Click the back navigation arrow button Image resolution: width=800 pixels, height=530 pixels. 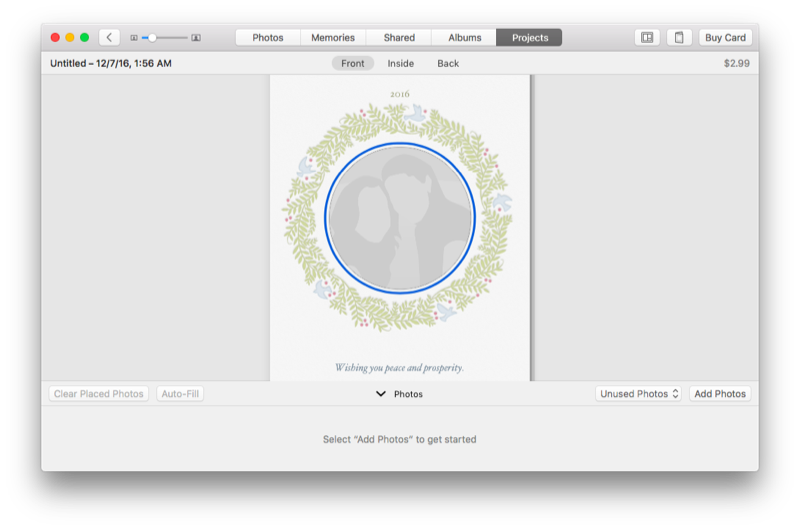point(109,37)
